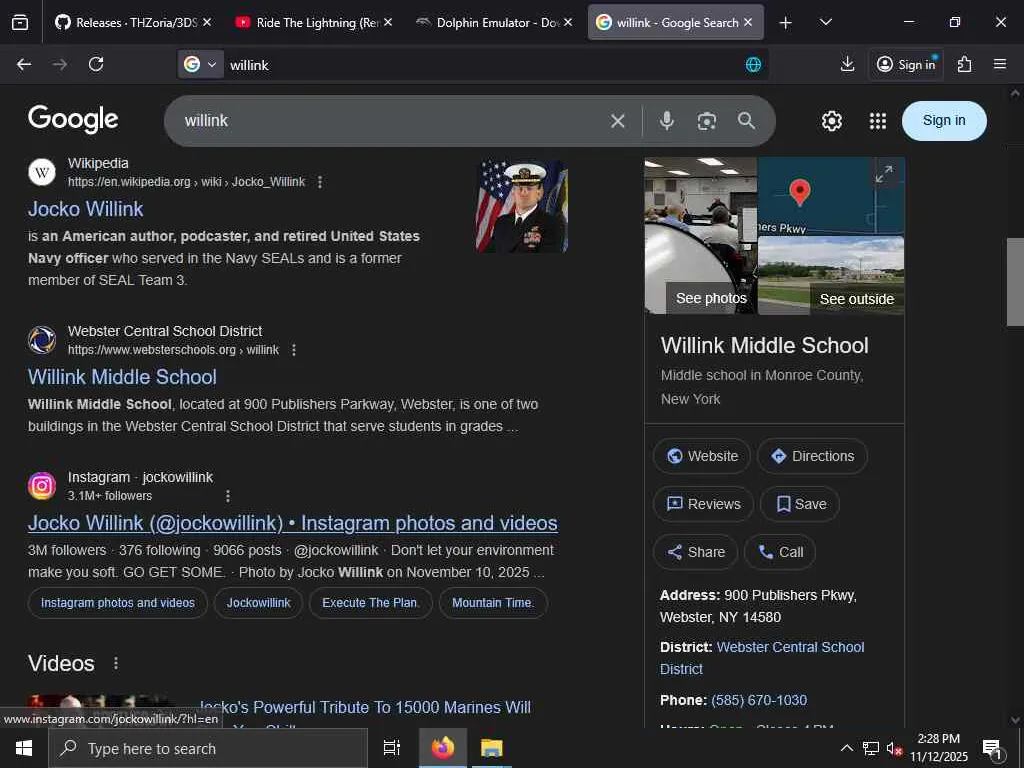Image resolution: width=1024 pixels, height=768 pixels.
Task: Click the Execute The Plan chip
Action: pos(371,603)
